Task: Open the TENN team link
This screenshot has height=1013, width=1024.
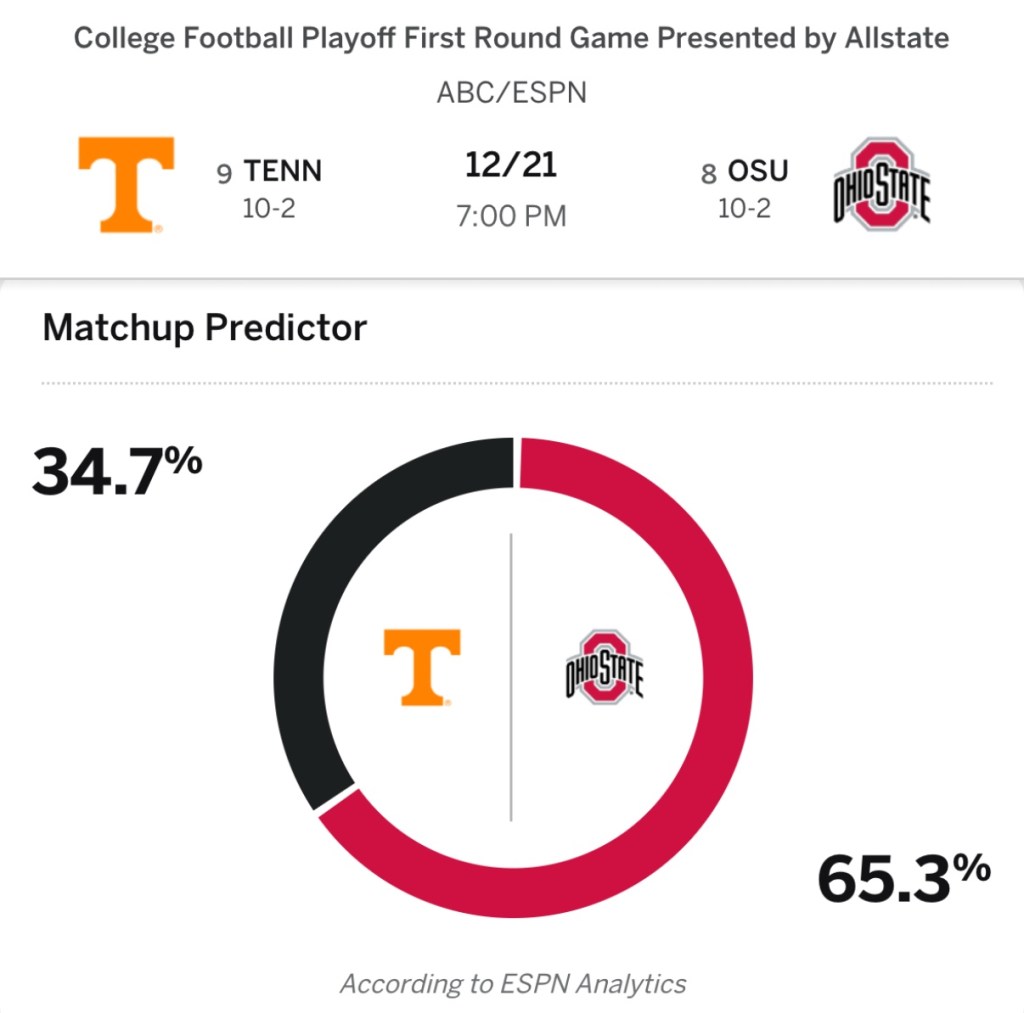Action: pos(283,171)
